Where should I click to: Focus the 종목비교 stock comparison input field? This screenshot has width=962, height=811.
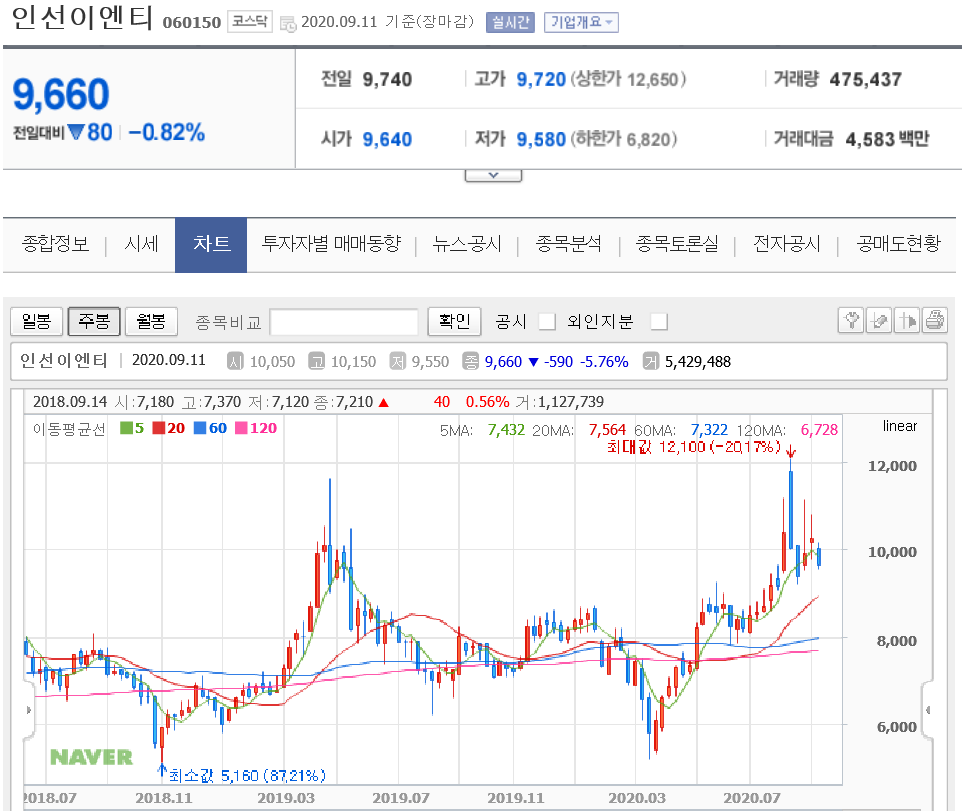(344, 322)
